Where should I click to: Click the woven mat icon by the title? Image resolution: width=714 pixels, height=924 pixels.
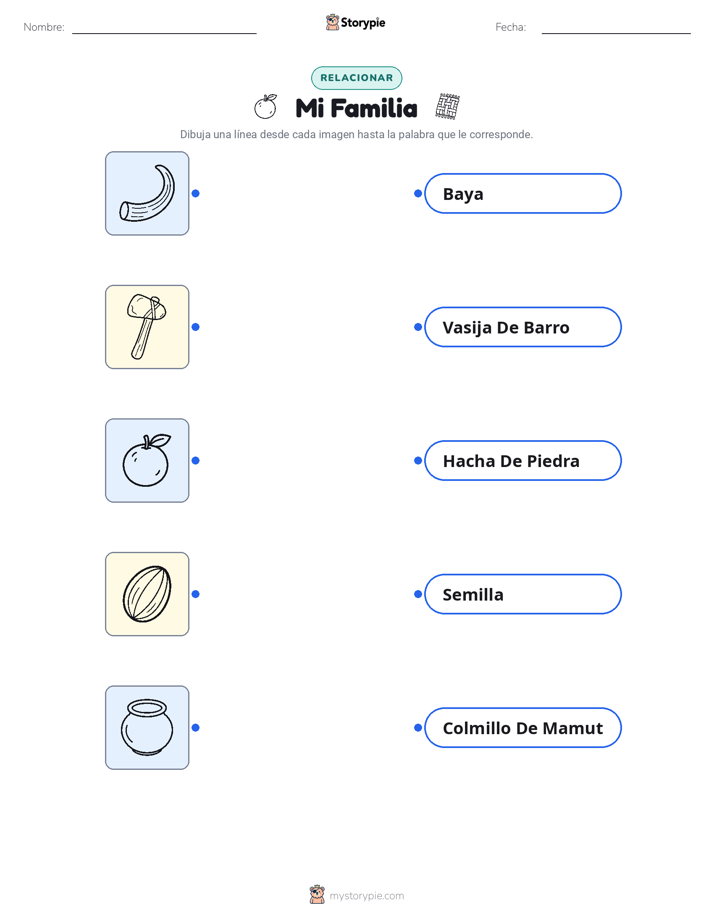[448, 106]
